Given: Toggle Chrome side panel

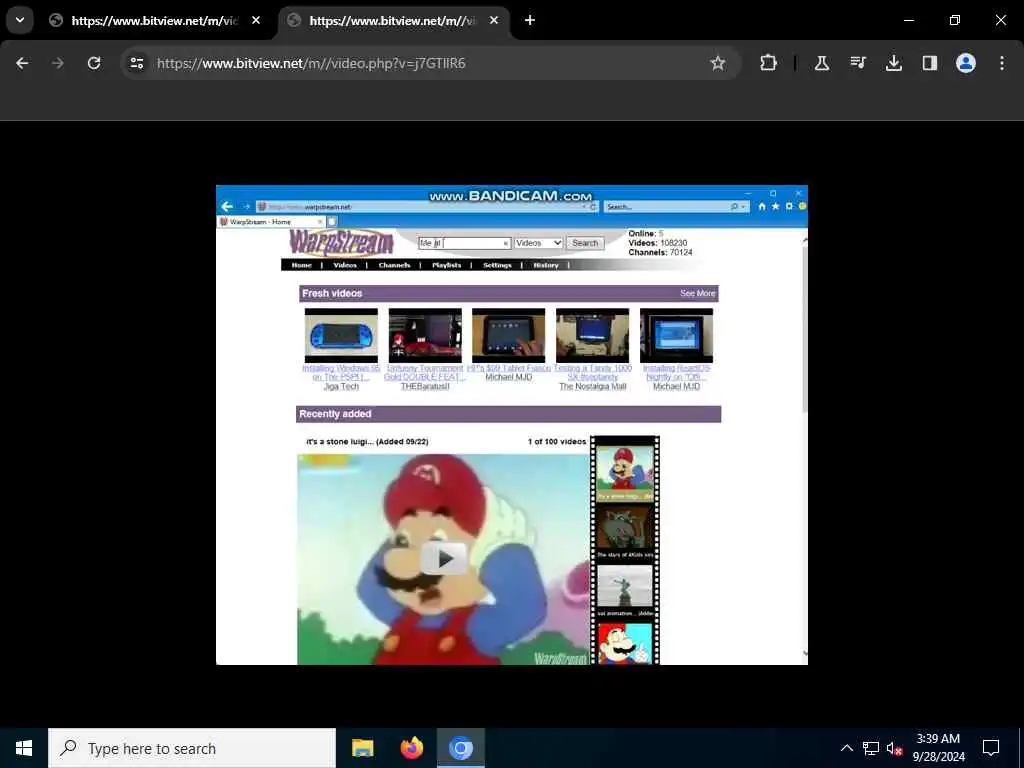Looking at the screenshot, I should pos(929,63).
